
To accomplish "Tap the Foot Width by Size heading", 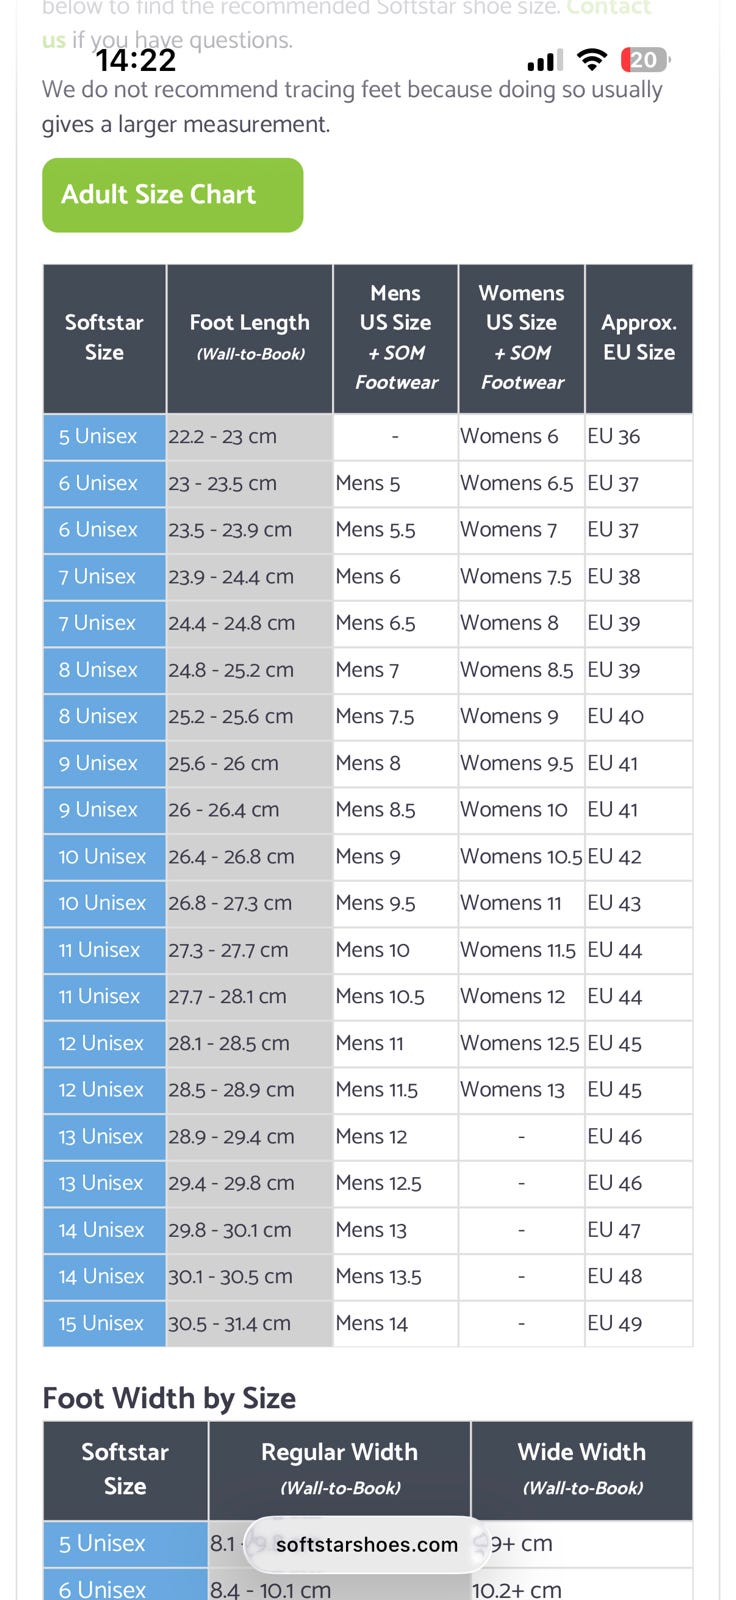I will point(169,1398).
